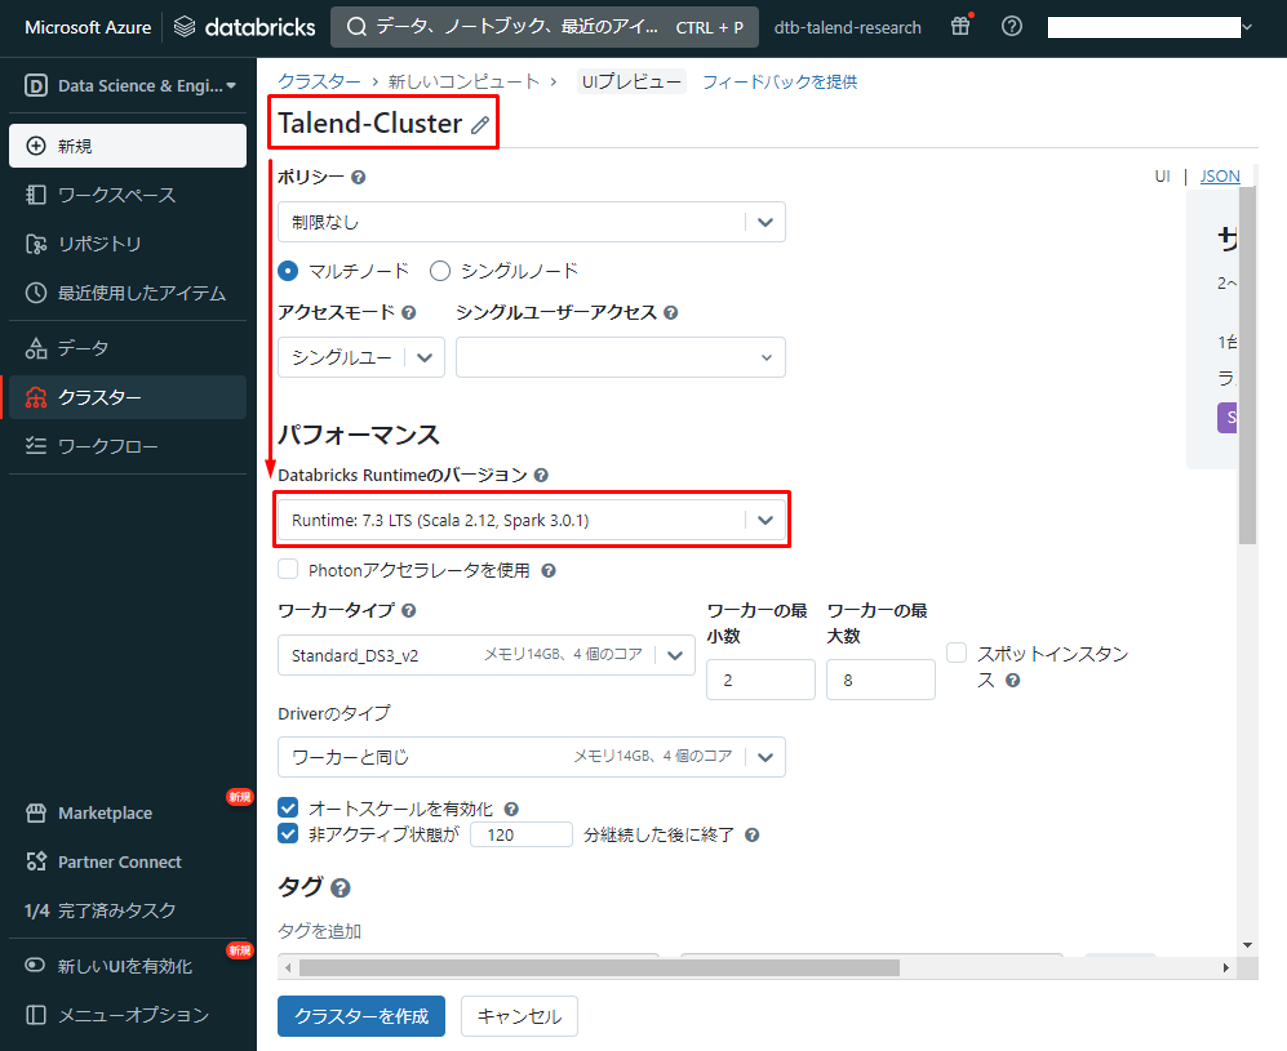The image size is (1287, 1051).
Task: Click the search magnifier icon
Action: click(x=356, y=27)
